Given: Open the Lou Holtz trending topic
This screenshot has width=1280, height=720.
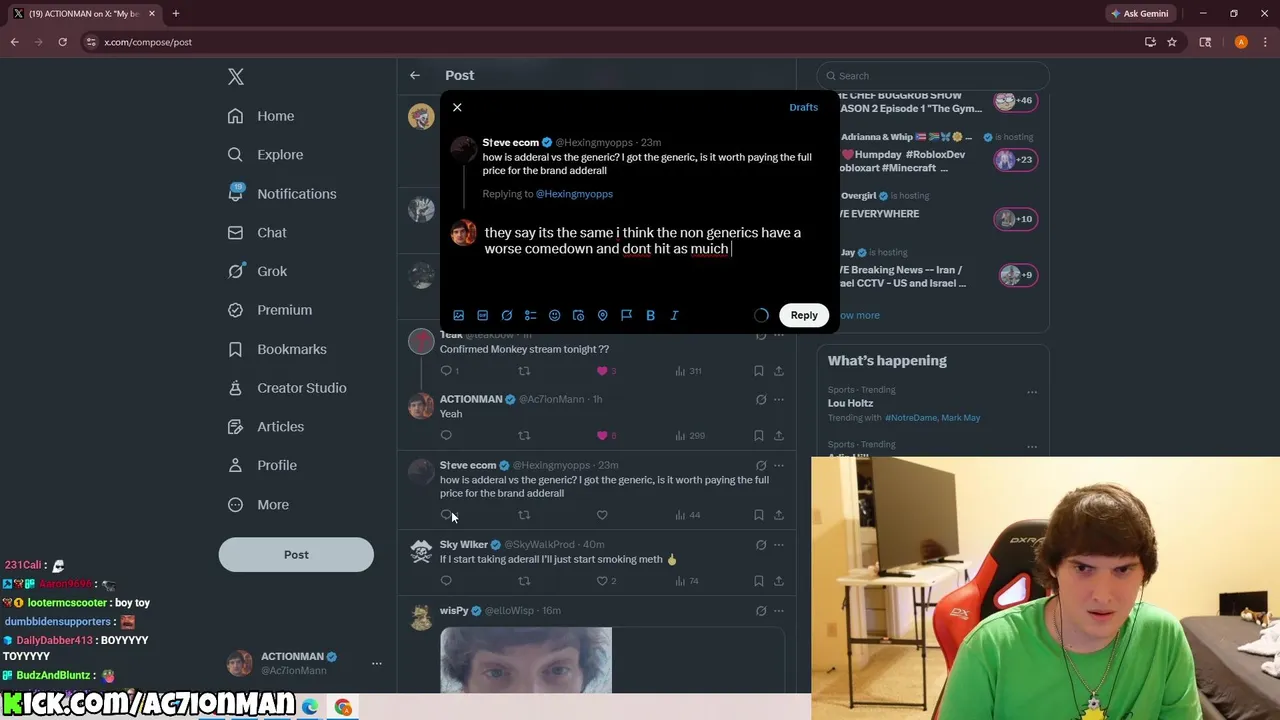Looking at the screenshot, I should (x=851, y=403).
